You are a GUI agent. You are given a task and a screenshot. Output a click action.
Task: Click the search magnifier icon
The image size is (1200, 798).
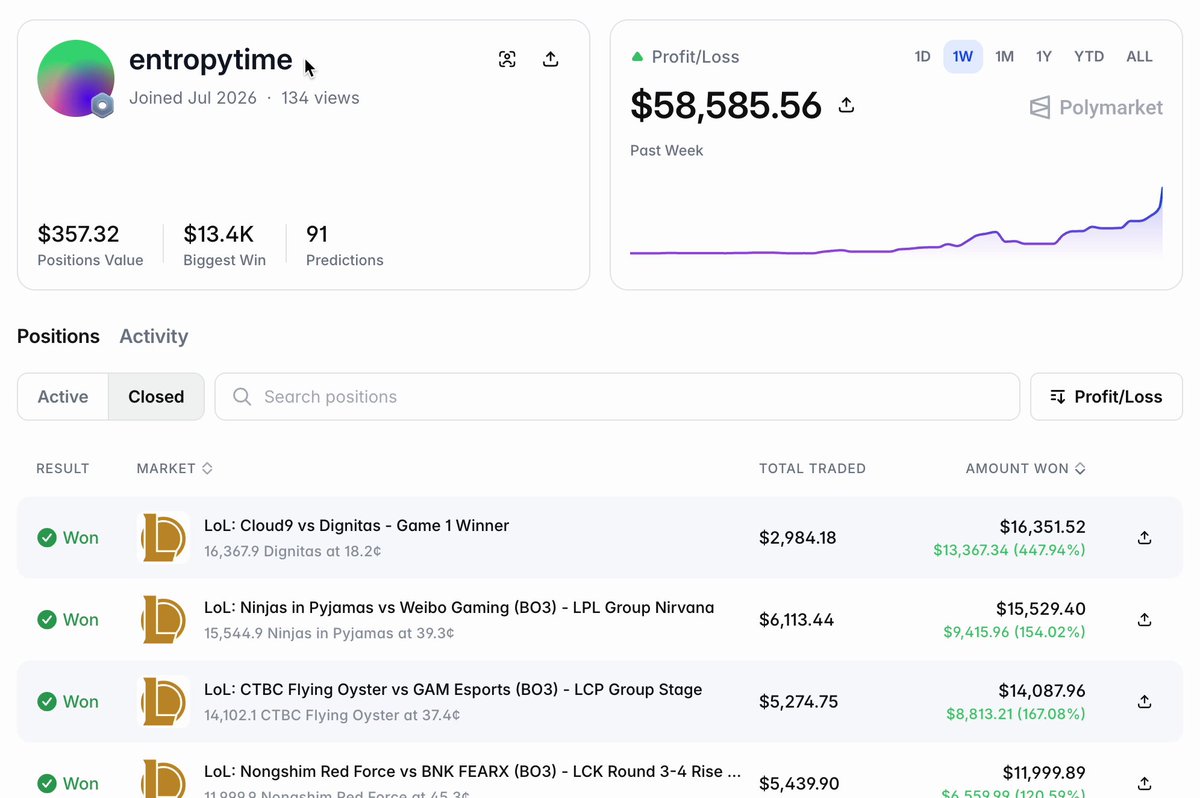click(241, 397)
